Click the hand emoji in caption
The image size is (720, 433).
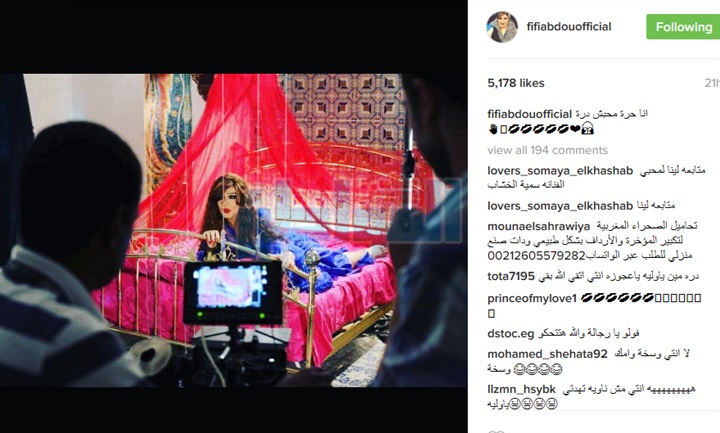click(x=493, y=129)
